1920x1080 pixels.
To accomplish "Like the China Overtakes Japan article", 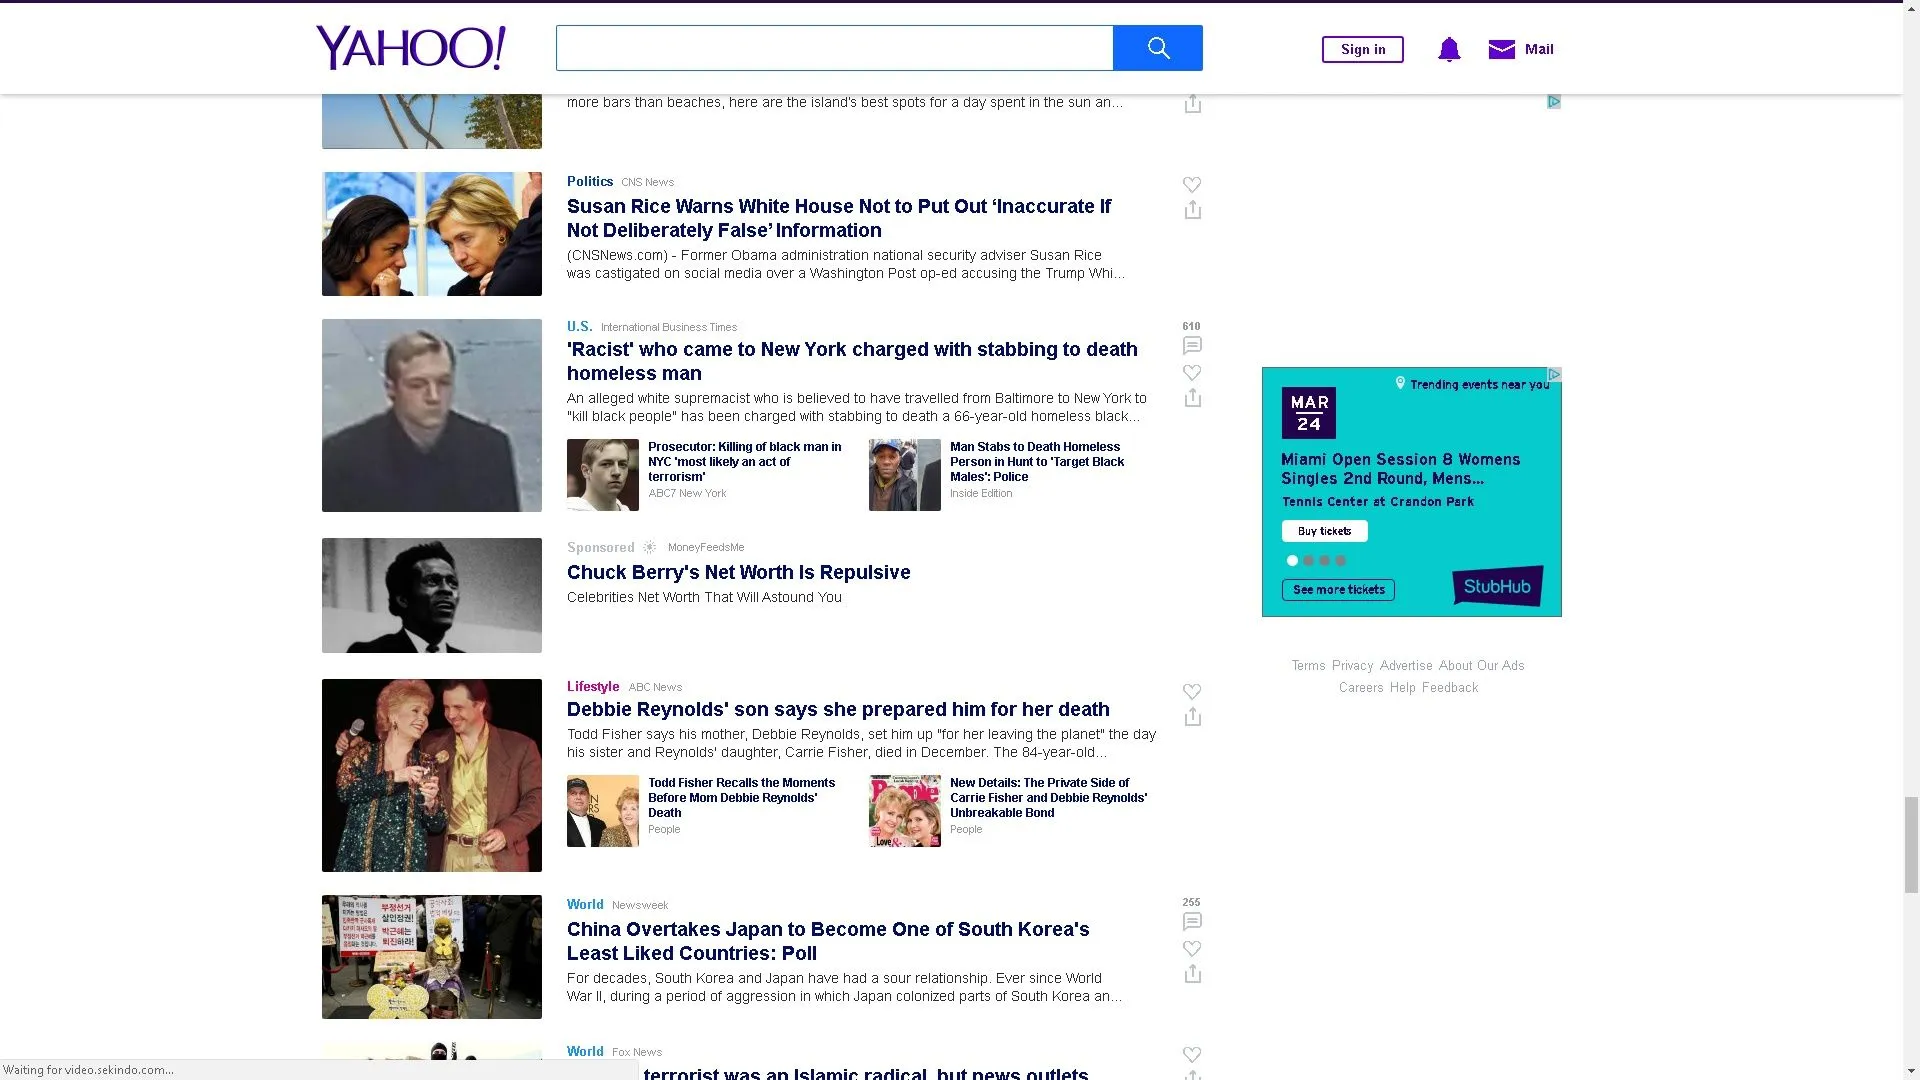I will [x=1192, y=949].
